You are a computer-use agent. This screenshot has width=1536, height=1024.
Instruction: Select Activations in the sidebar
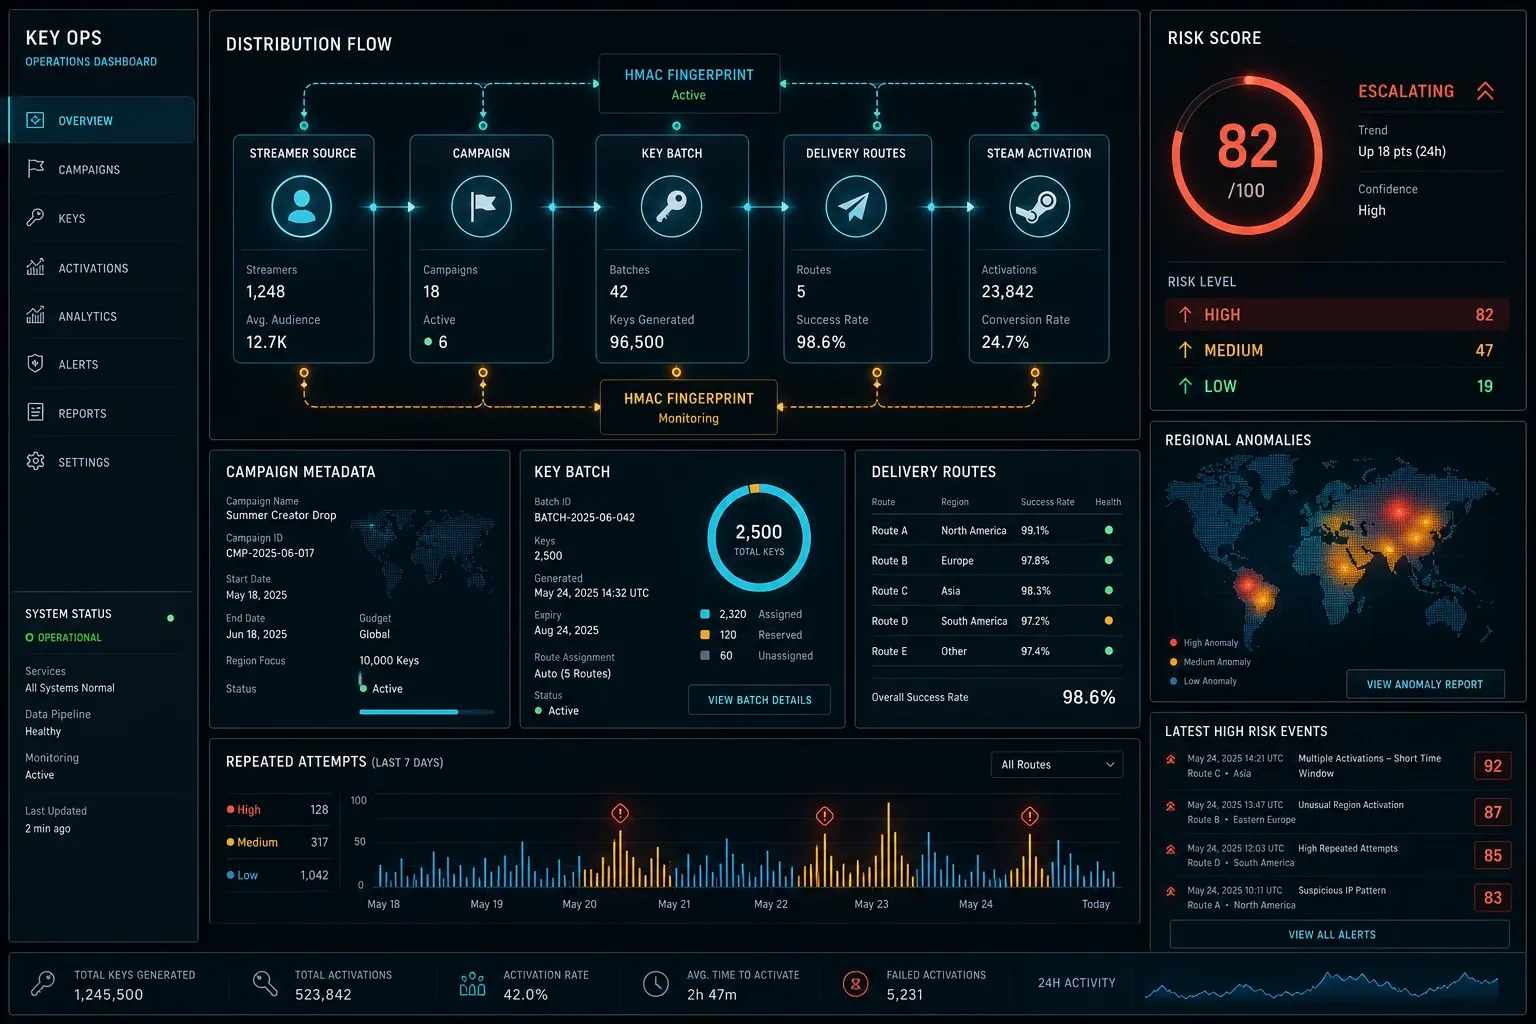pyautogui.click(x=101, y=267)
